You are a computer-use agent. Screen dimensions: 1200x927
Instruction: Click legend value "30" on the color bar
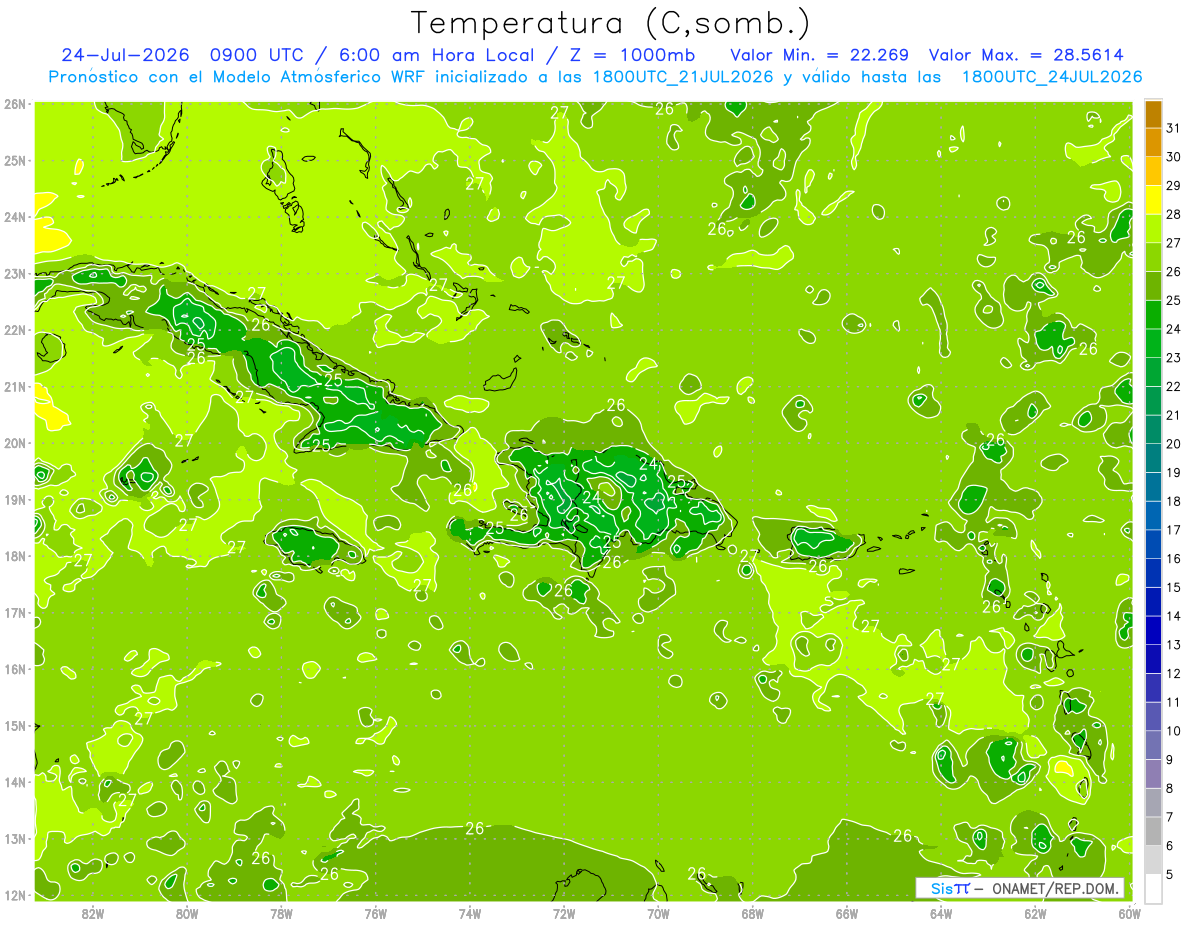click(1173, 157)
